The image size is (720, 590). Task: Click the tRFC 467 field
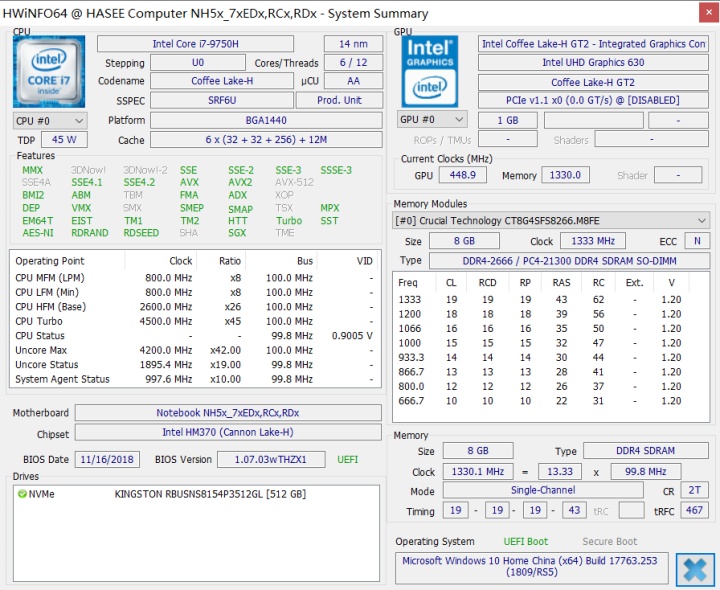[x=694, y=510]
